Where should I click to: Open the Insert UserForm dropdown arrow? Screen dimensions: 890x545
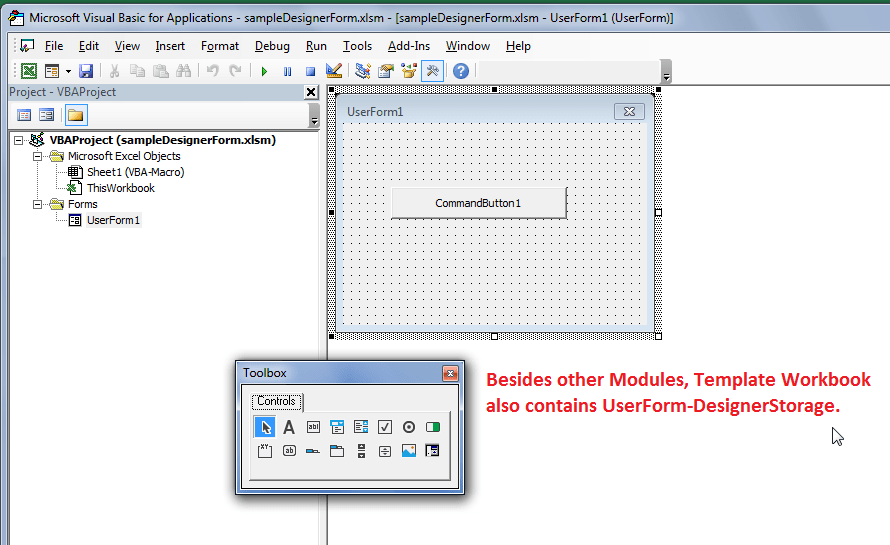pos(68,72)
